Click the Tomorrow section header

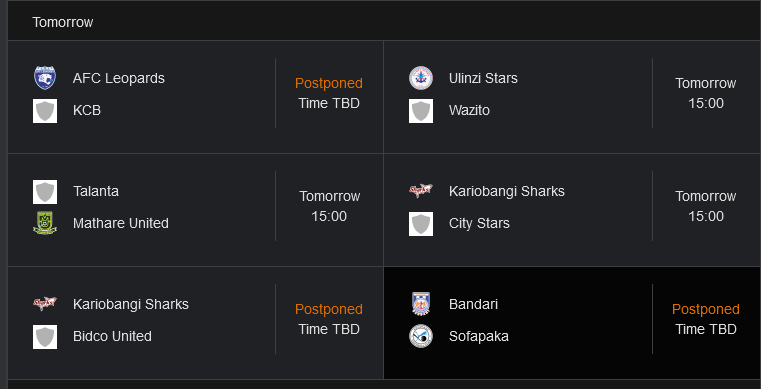pyautogui.click(x=63, y=22)
